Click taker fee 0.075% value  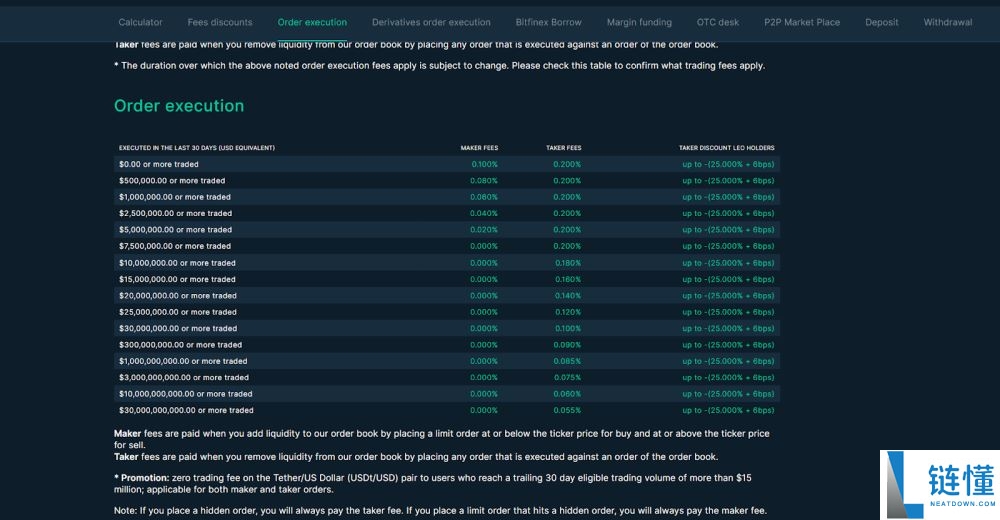[x=568, y=378]
